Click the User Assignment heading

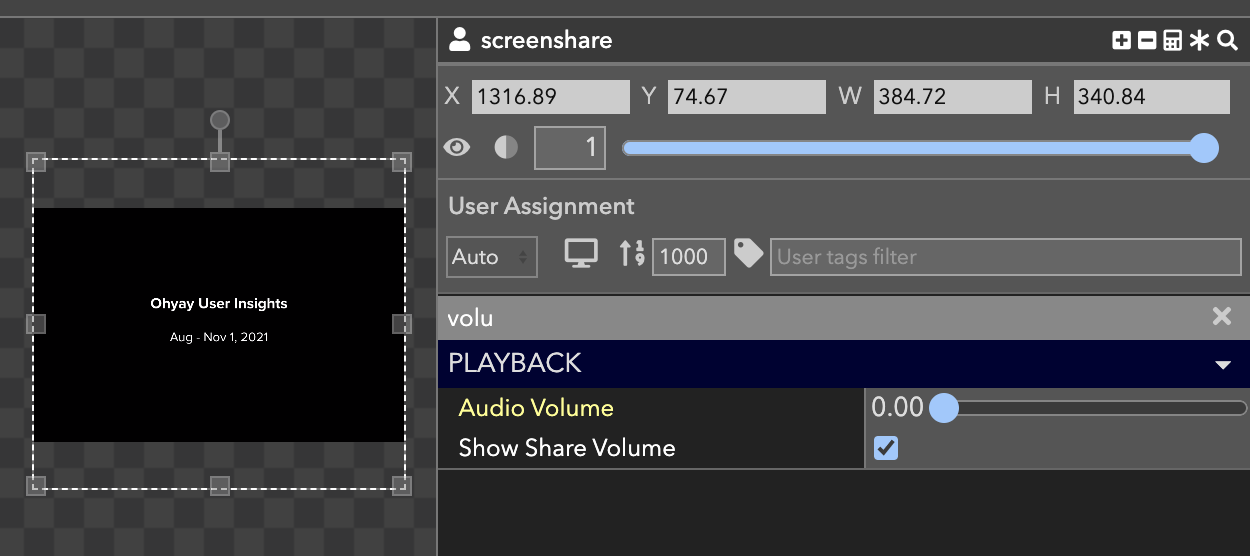pos(541,206)
